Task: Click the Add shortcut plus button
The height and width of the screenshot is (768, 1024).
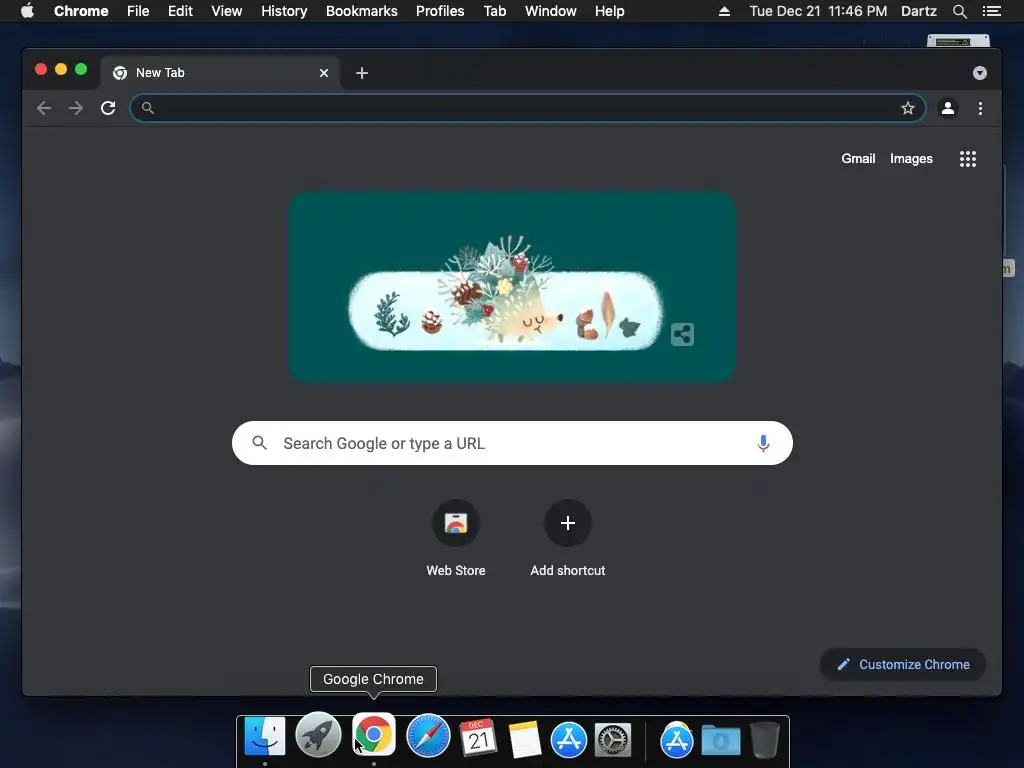Action: coord(568,523)
